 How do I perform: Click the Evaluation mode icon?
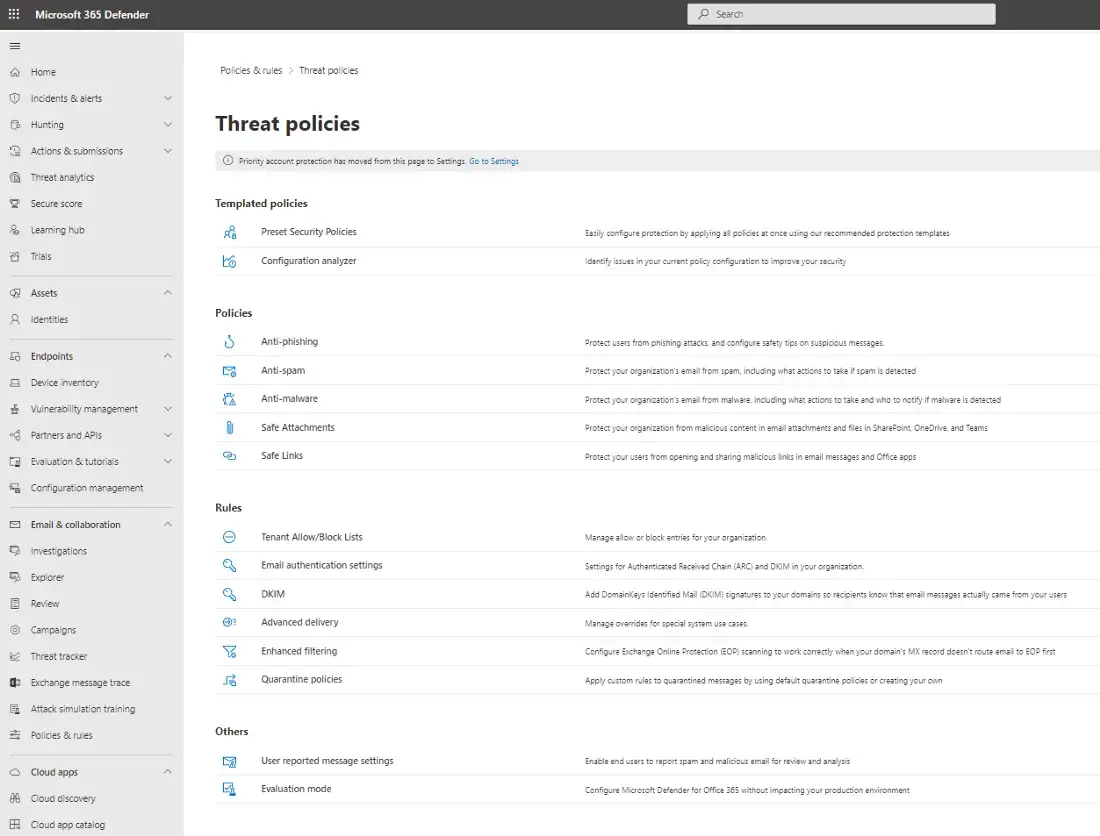pos(229,789)
